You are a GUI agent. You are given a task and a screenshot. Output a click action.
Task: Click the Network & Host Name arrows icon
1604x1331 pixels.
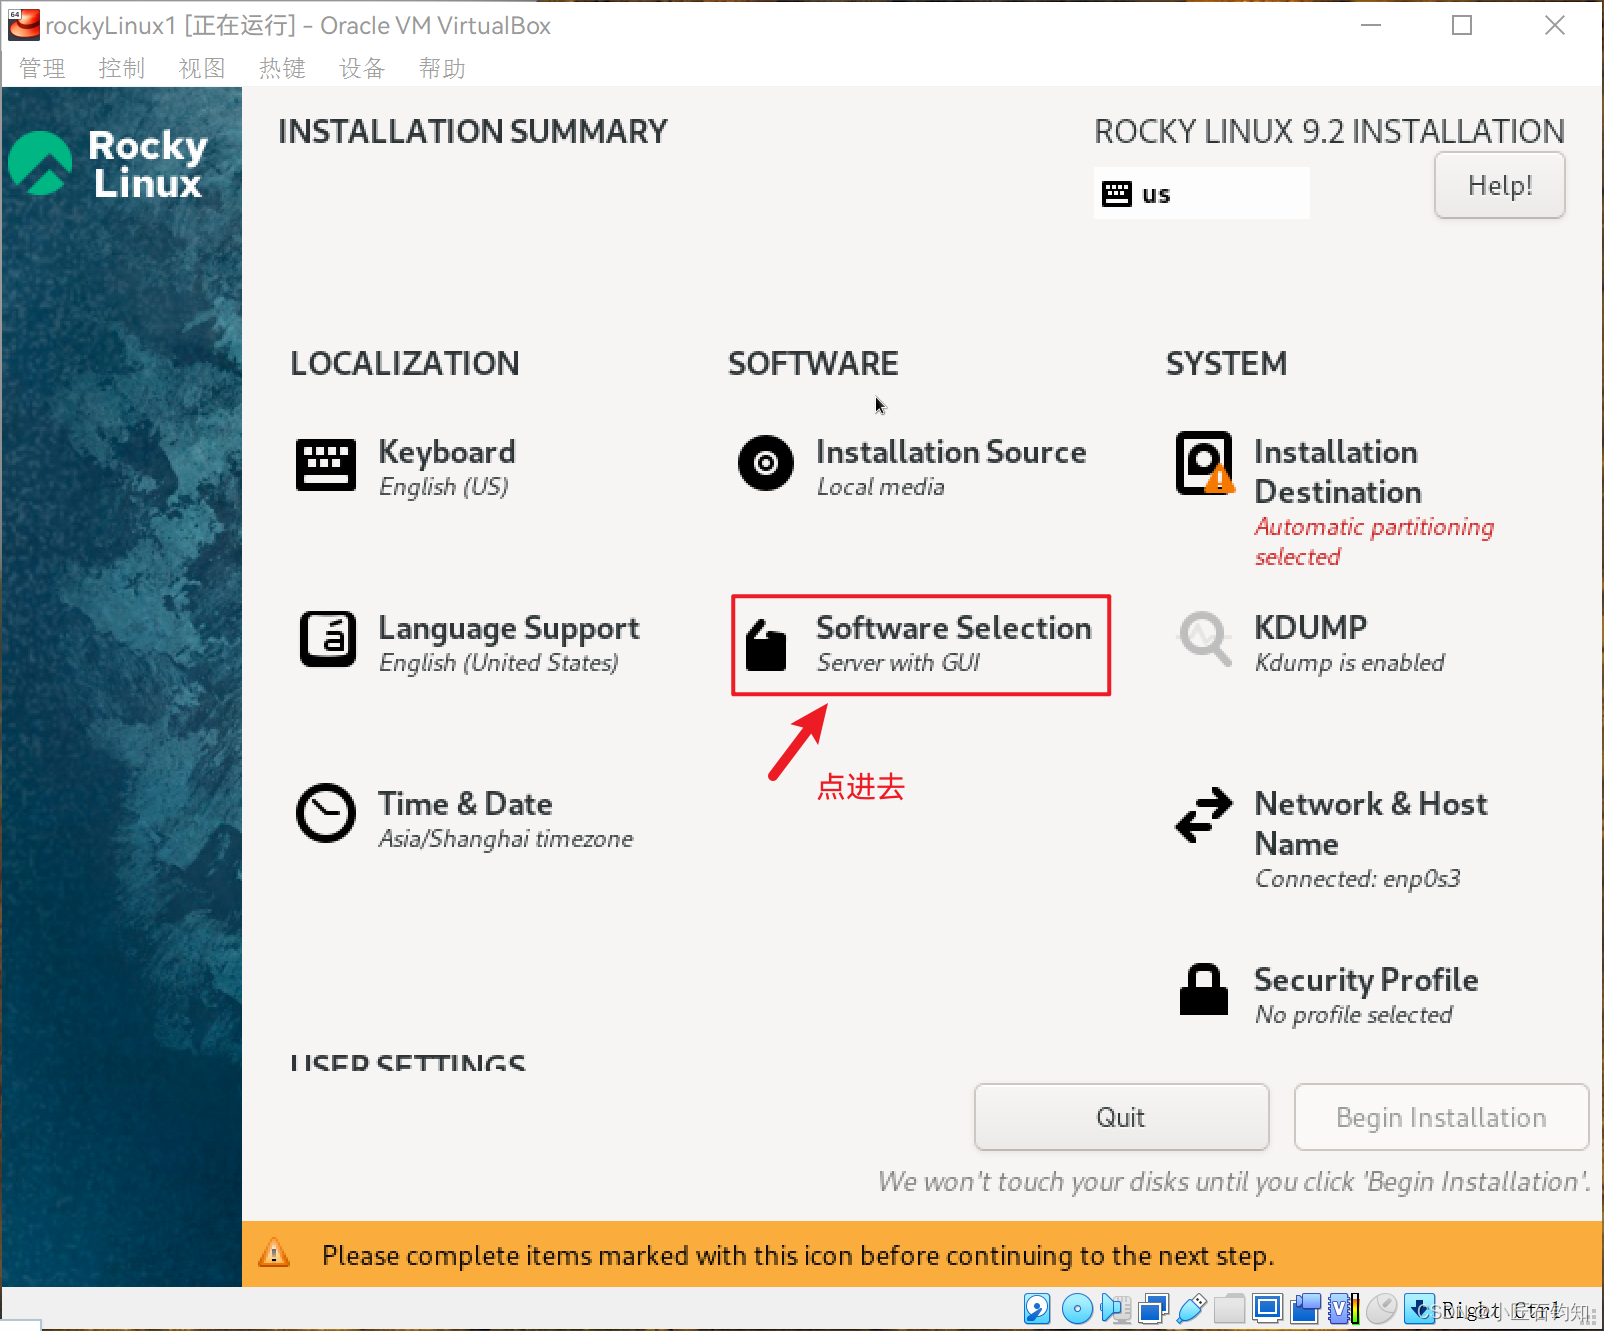point(1204,814)
